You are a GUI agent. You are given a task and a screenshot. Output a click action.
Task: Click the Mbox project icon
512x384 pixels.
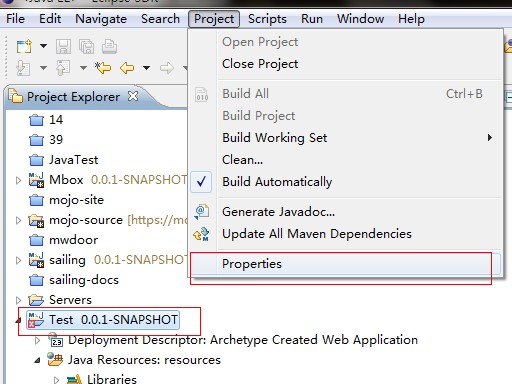tap(36, 180)
